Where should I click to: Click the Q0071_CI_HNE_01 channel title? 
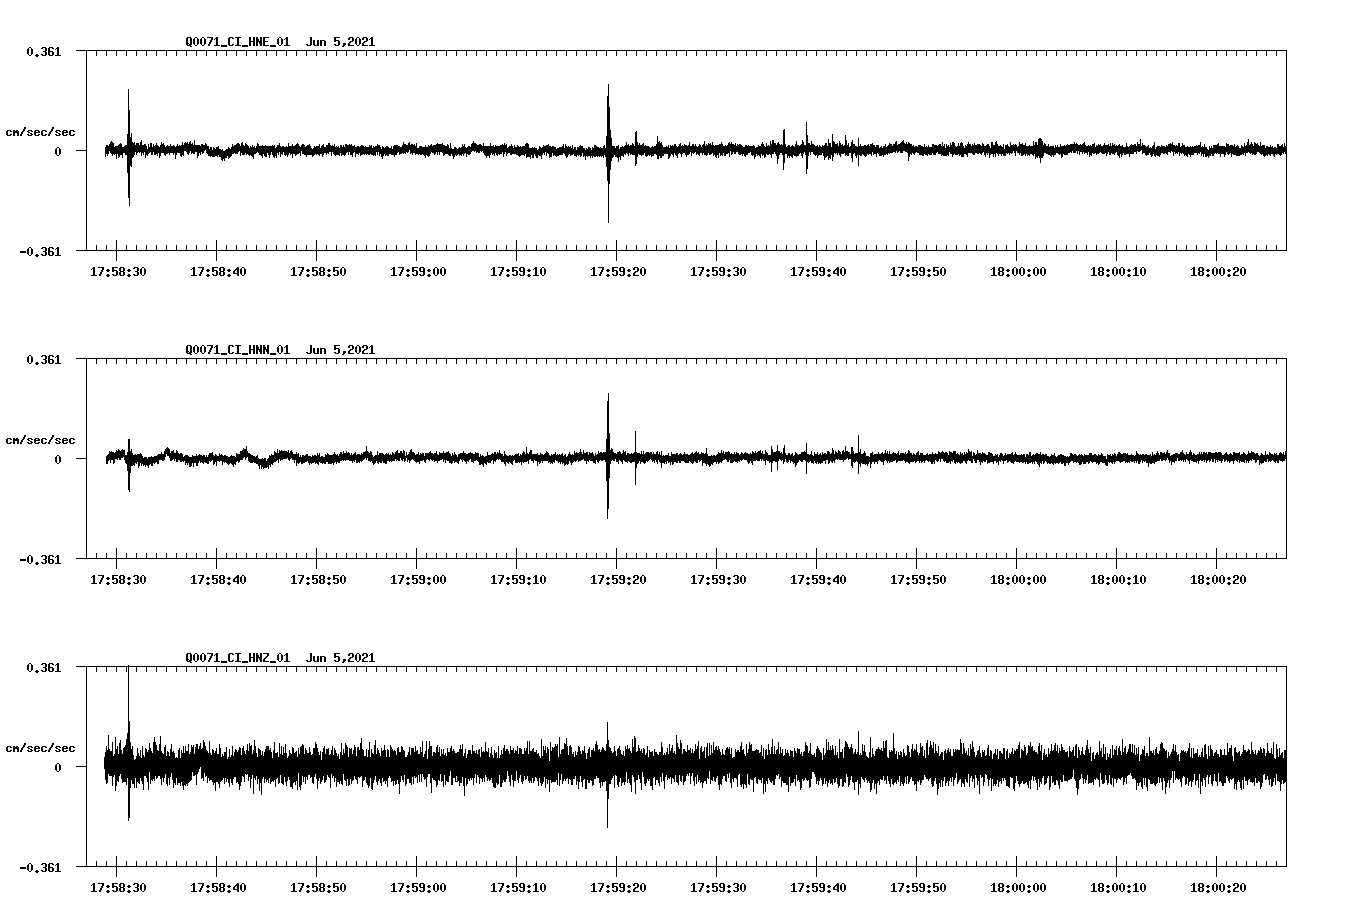pos(240,42)
